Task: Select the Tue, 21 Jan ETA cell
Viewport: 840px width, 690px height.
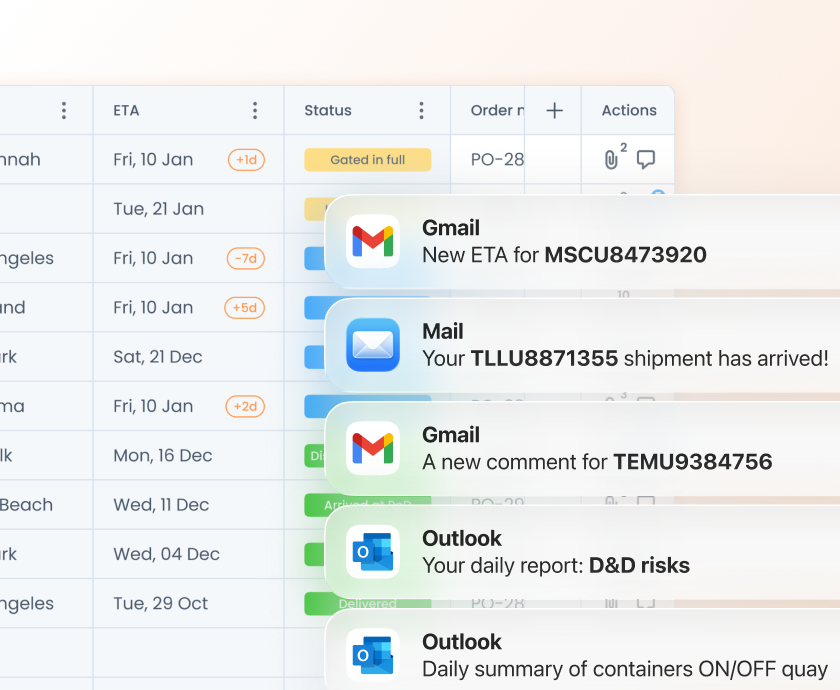Action: (188, 209)
